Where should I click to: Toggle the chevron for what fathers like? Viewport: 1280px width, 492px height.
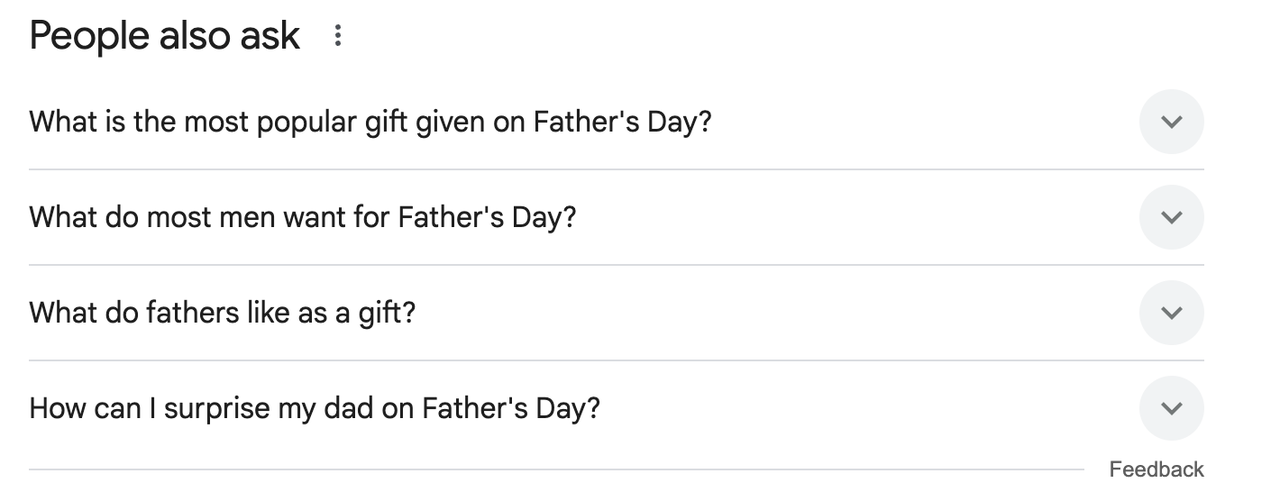tap(1171, 313)
